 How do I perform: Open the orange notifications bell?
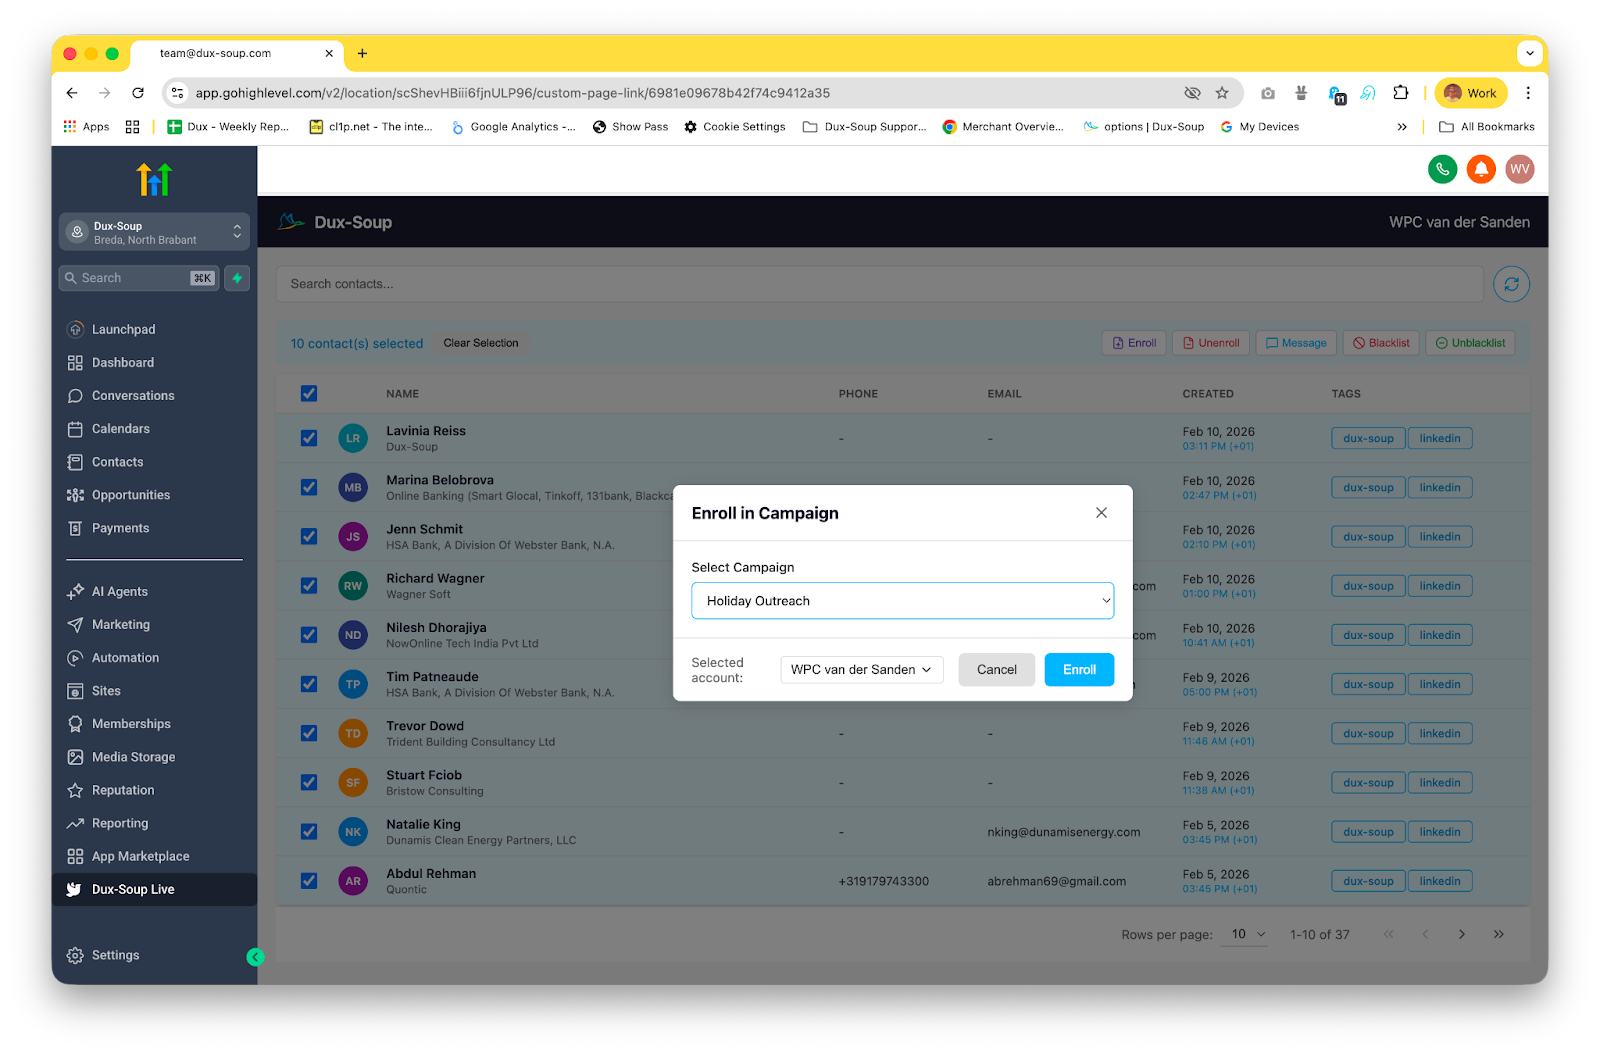[x=1481, y=169]
